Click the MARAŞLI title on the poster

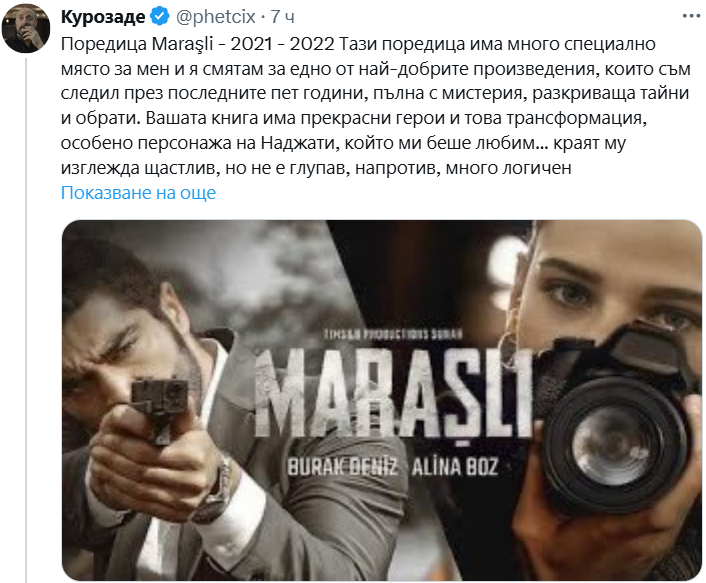[x=394, y=394]
